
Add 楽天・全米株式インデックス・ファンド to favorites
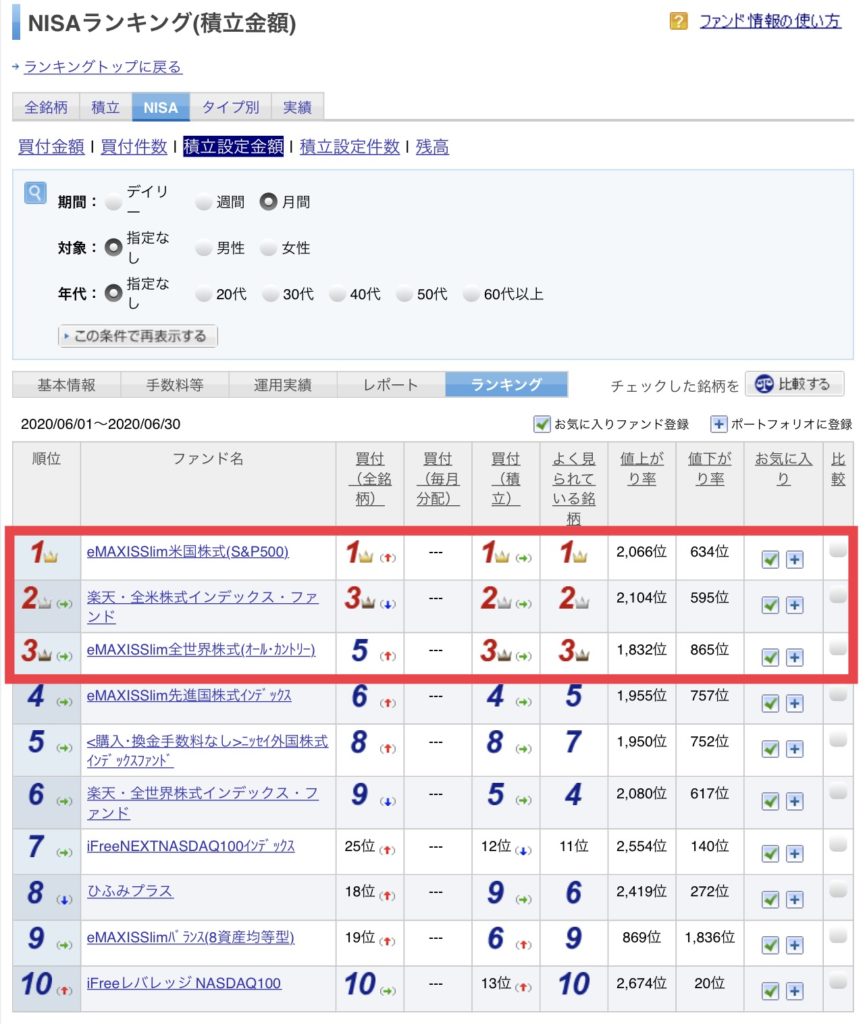(770, 605)
